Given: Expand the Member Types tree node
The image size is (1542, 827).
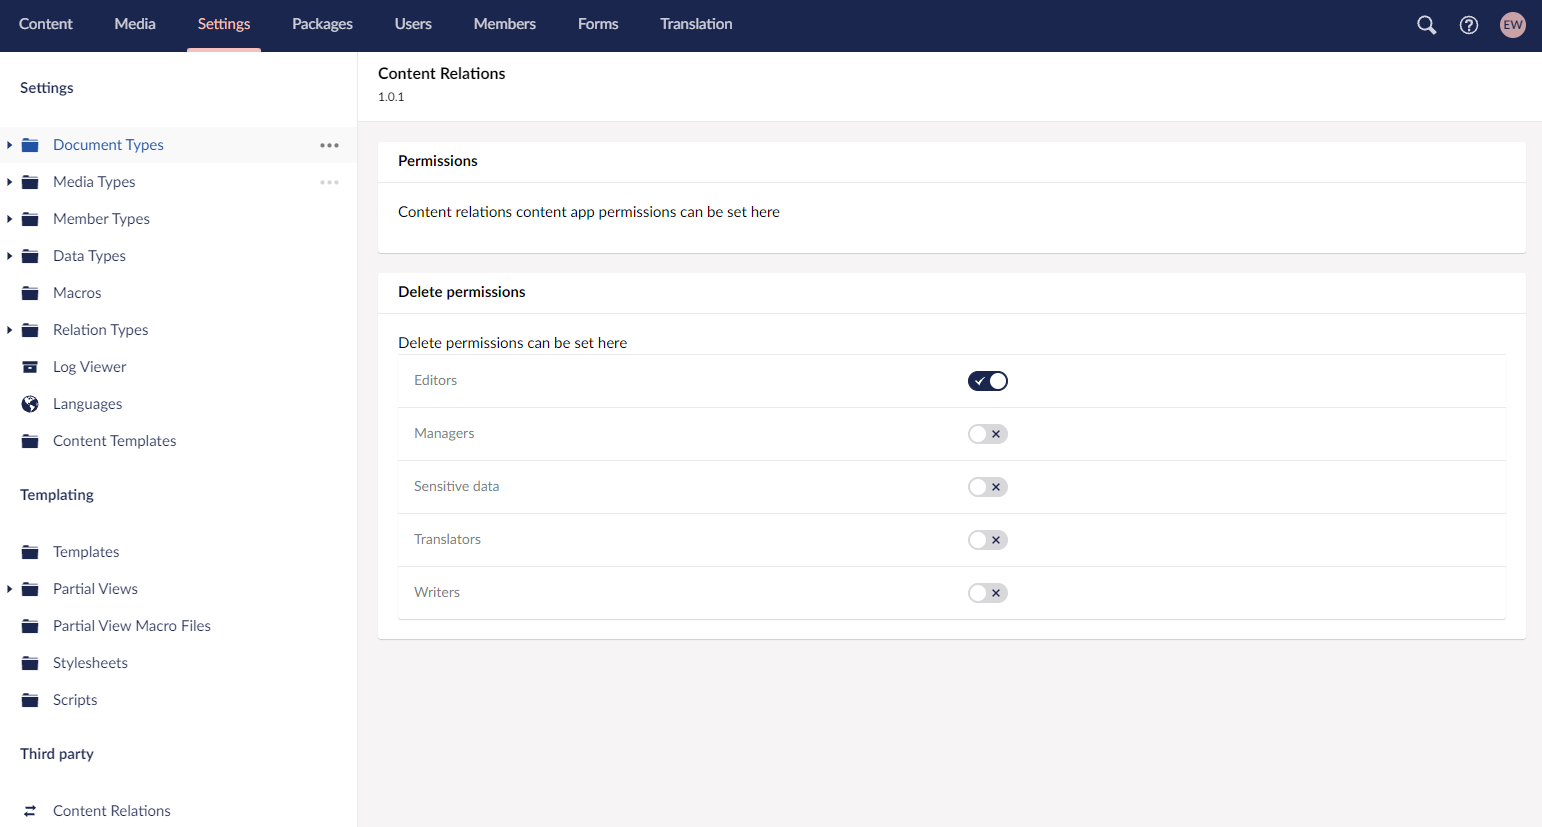Looking at the screenshot, I should pos(9,219).
